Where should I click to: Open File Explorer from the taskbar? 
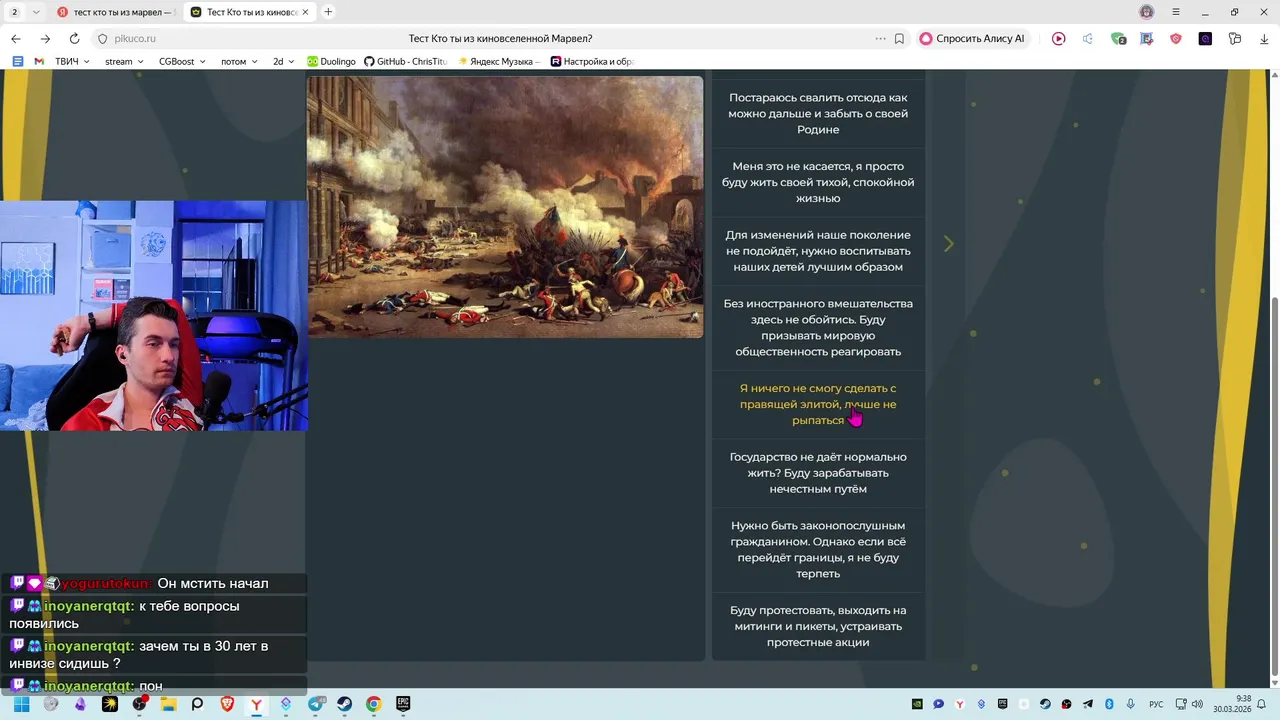pyautogui.click(x=168, y=704)
